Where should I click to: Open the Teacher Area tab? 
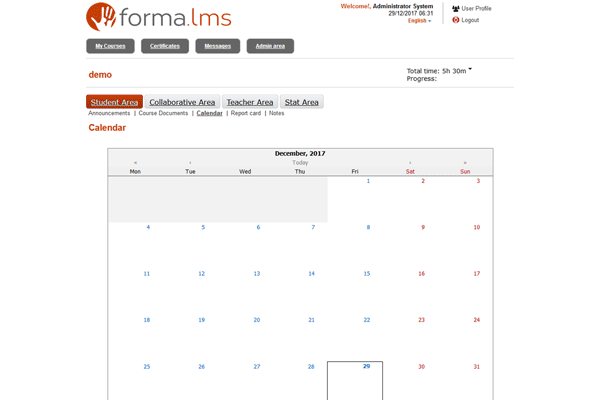click(249, 102)
